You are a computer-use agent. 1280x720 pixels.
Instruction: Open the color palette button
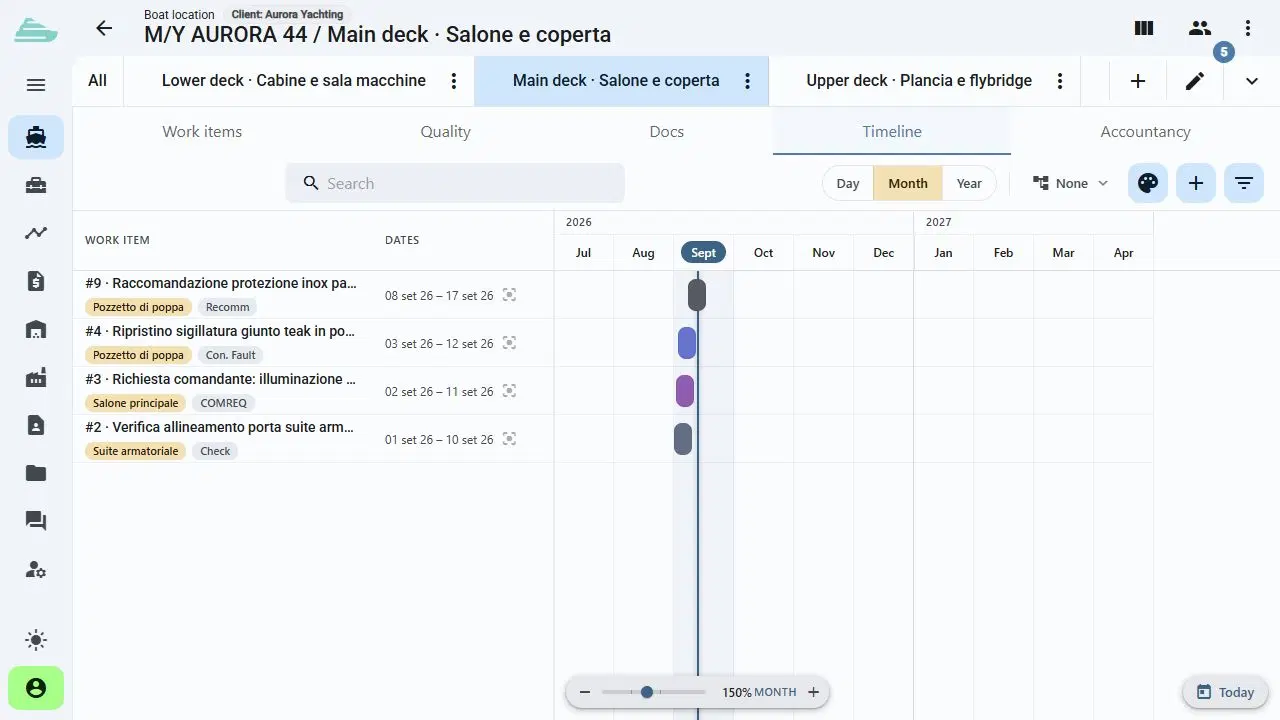1148,183
